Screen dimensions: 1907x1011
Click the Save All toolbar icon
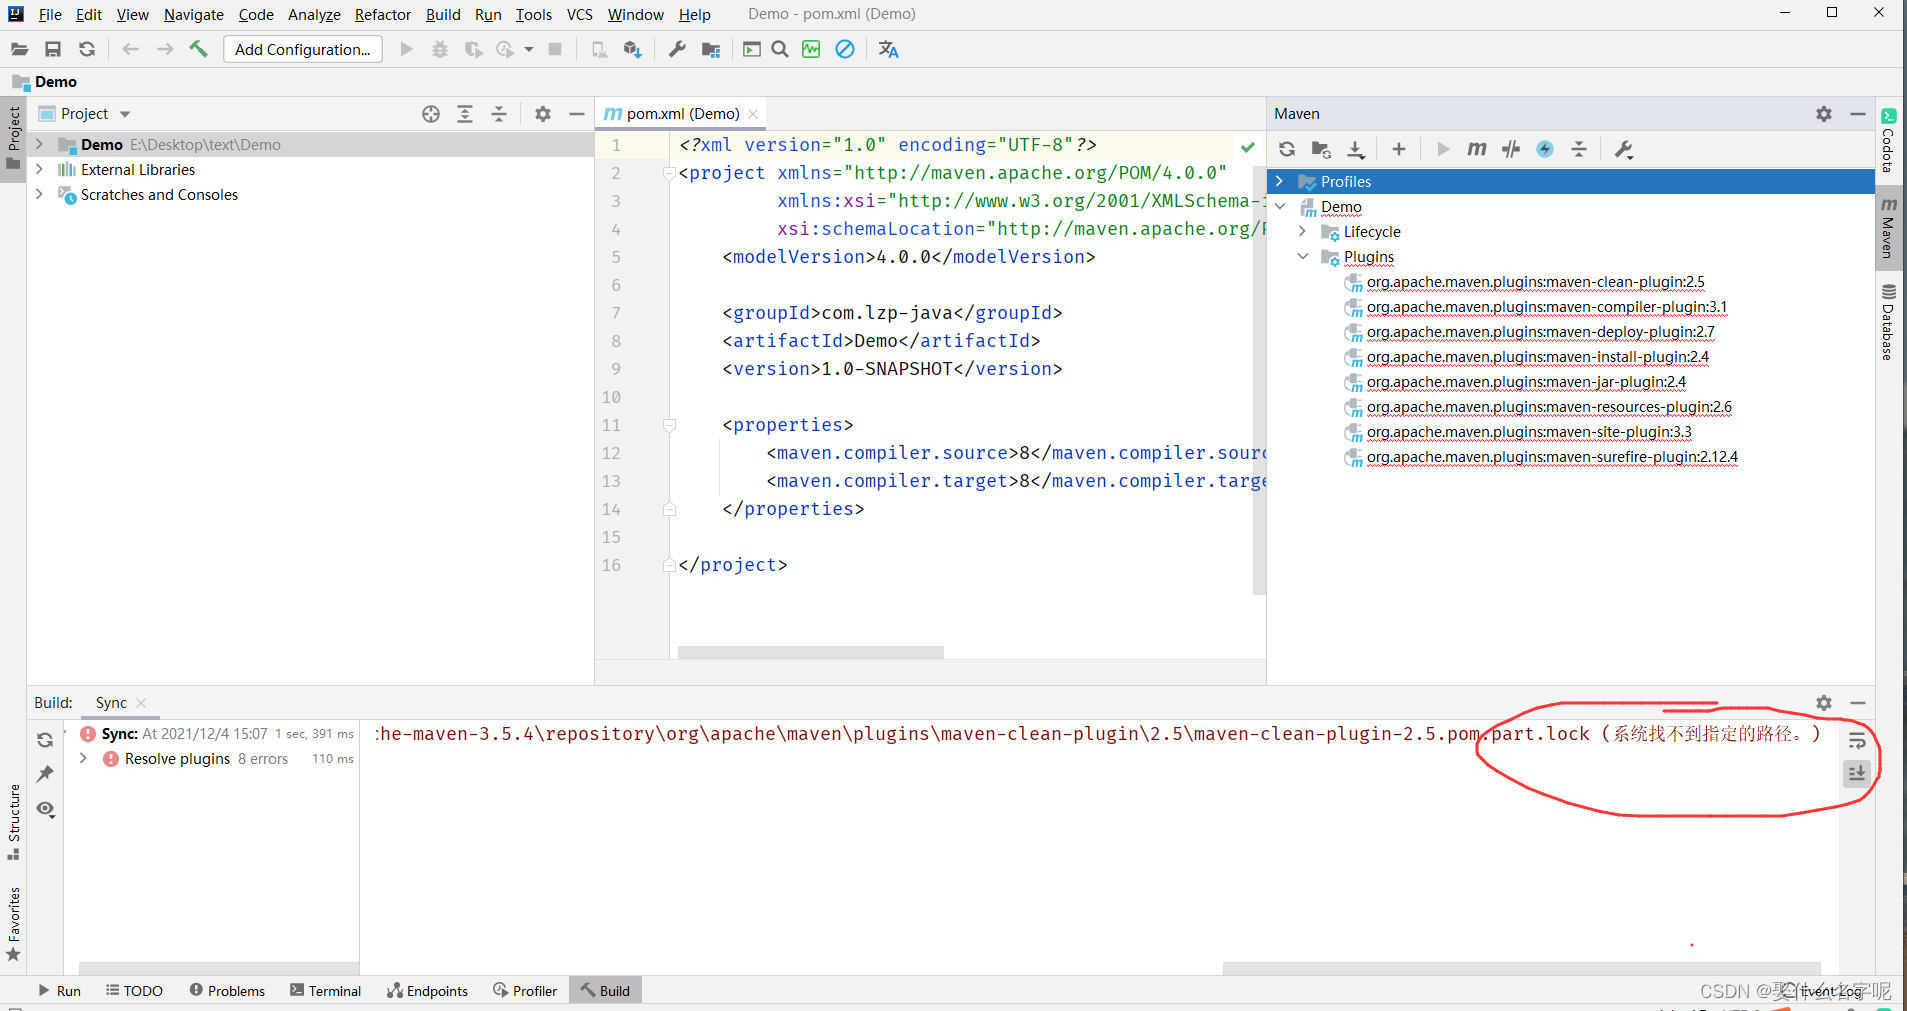[53, 49]
